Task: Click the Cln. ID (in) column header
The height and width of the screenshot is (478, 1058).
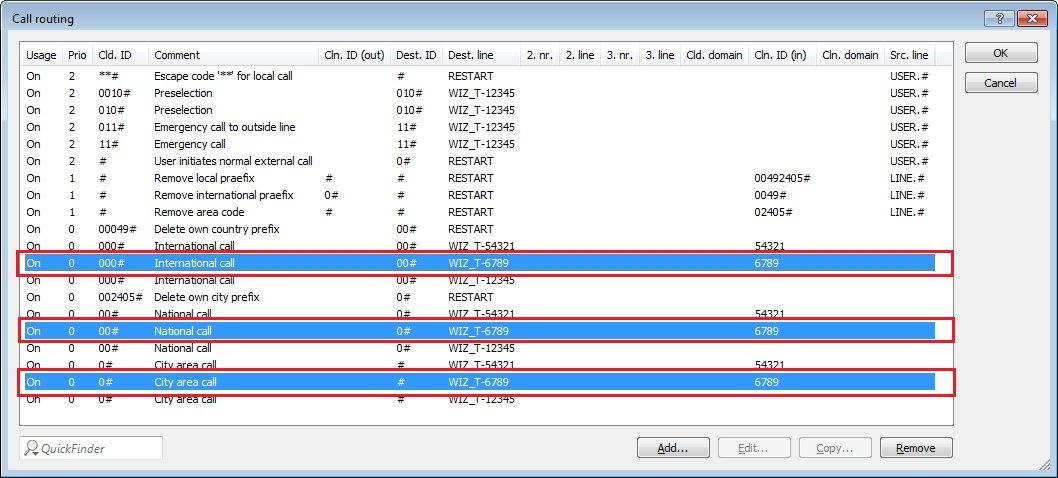Action: (782, 55)
